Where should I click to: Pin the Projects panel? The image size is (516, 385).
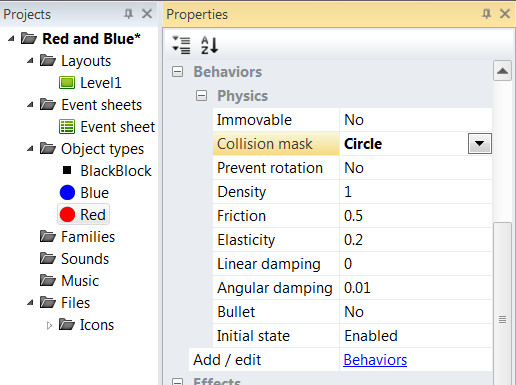(128, 14)
